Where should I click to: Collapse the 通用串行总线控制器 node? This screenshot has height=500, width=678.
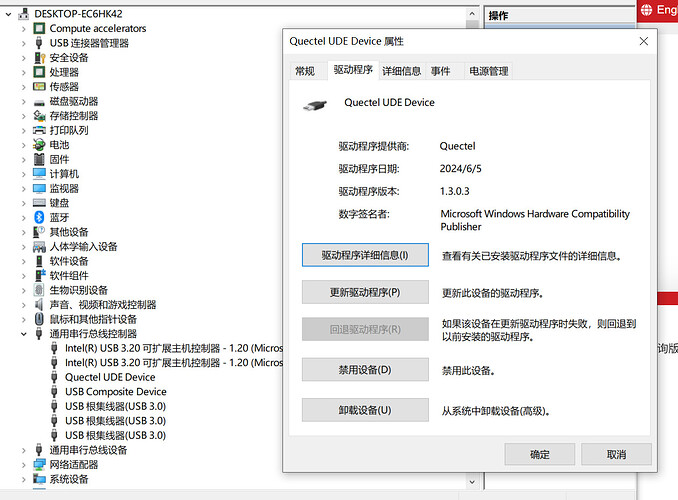[24, 334]
